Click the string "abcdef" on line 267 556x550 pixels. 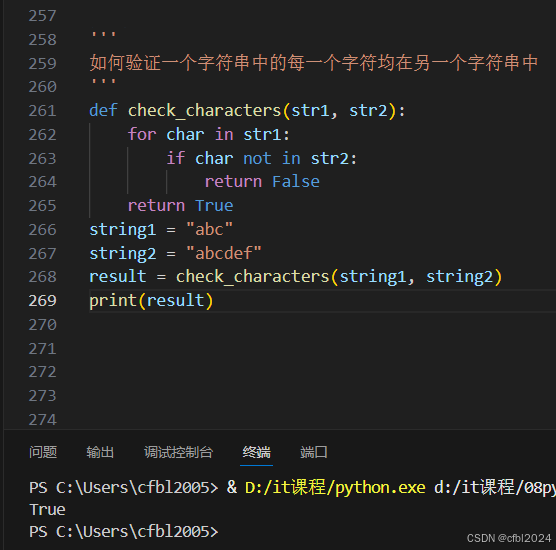point(224,253)
